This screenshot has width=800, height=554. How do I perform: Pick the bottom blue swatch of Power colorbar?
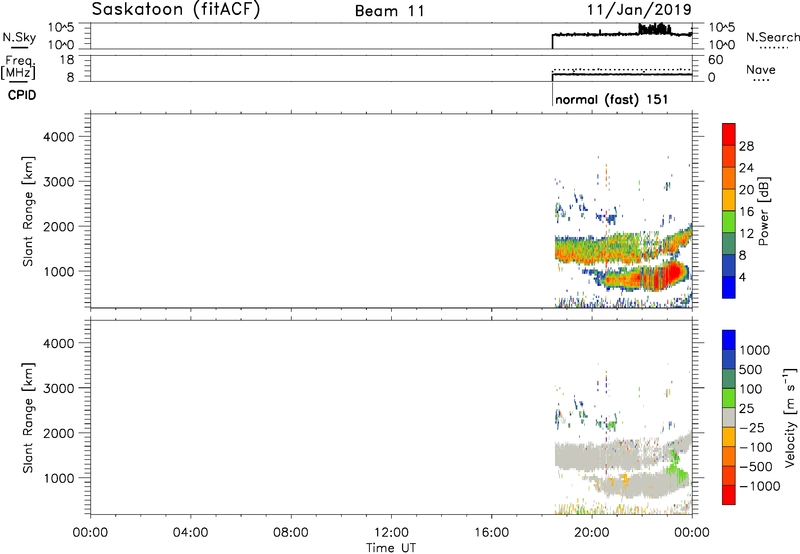(729, 288)
